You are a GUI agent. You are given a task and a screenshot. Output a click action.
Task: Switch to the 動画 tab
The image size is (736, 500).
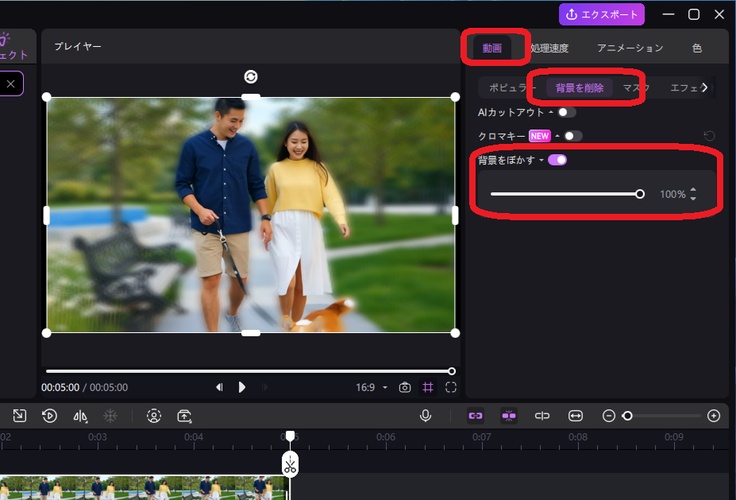click(492, 48)
